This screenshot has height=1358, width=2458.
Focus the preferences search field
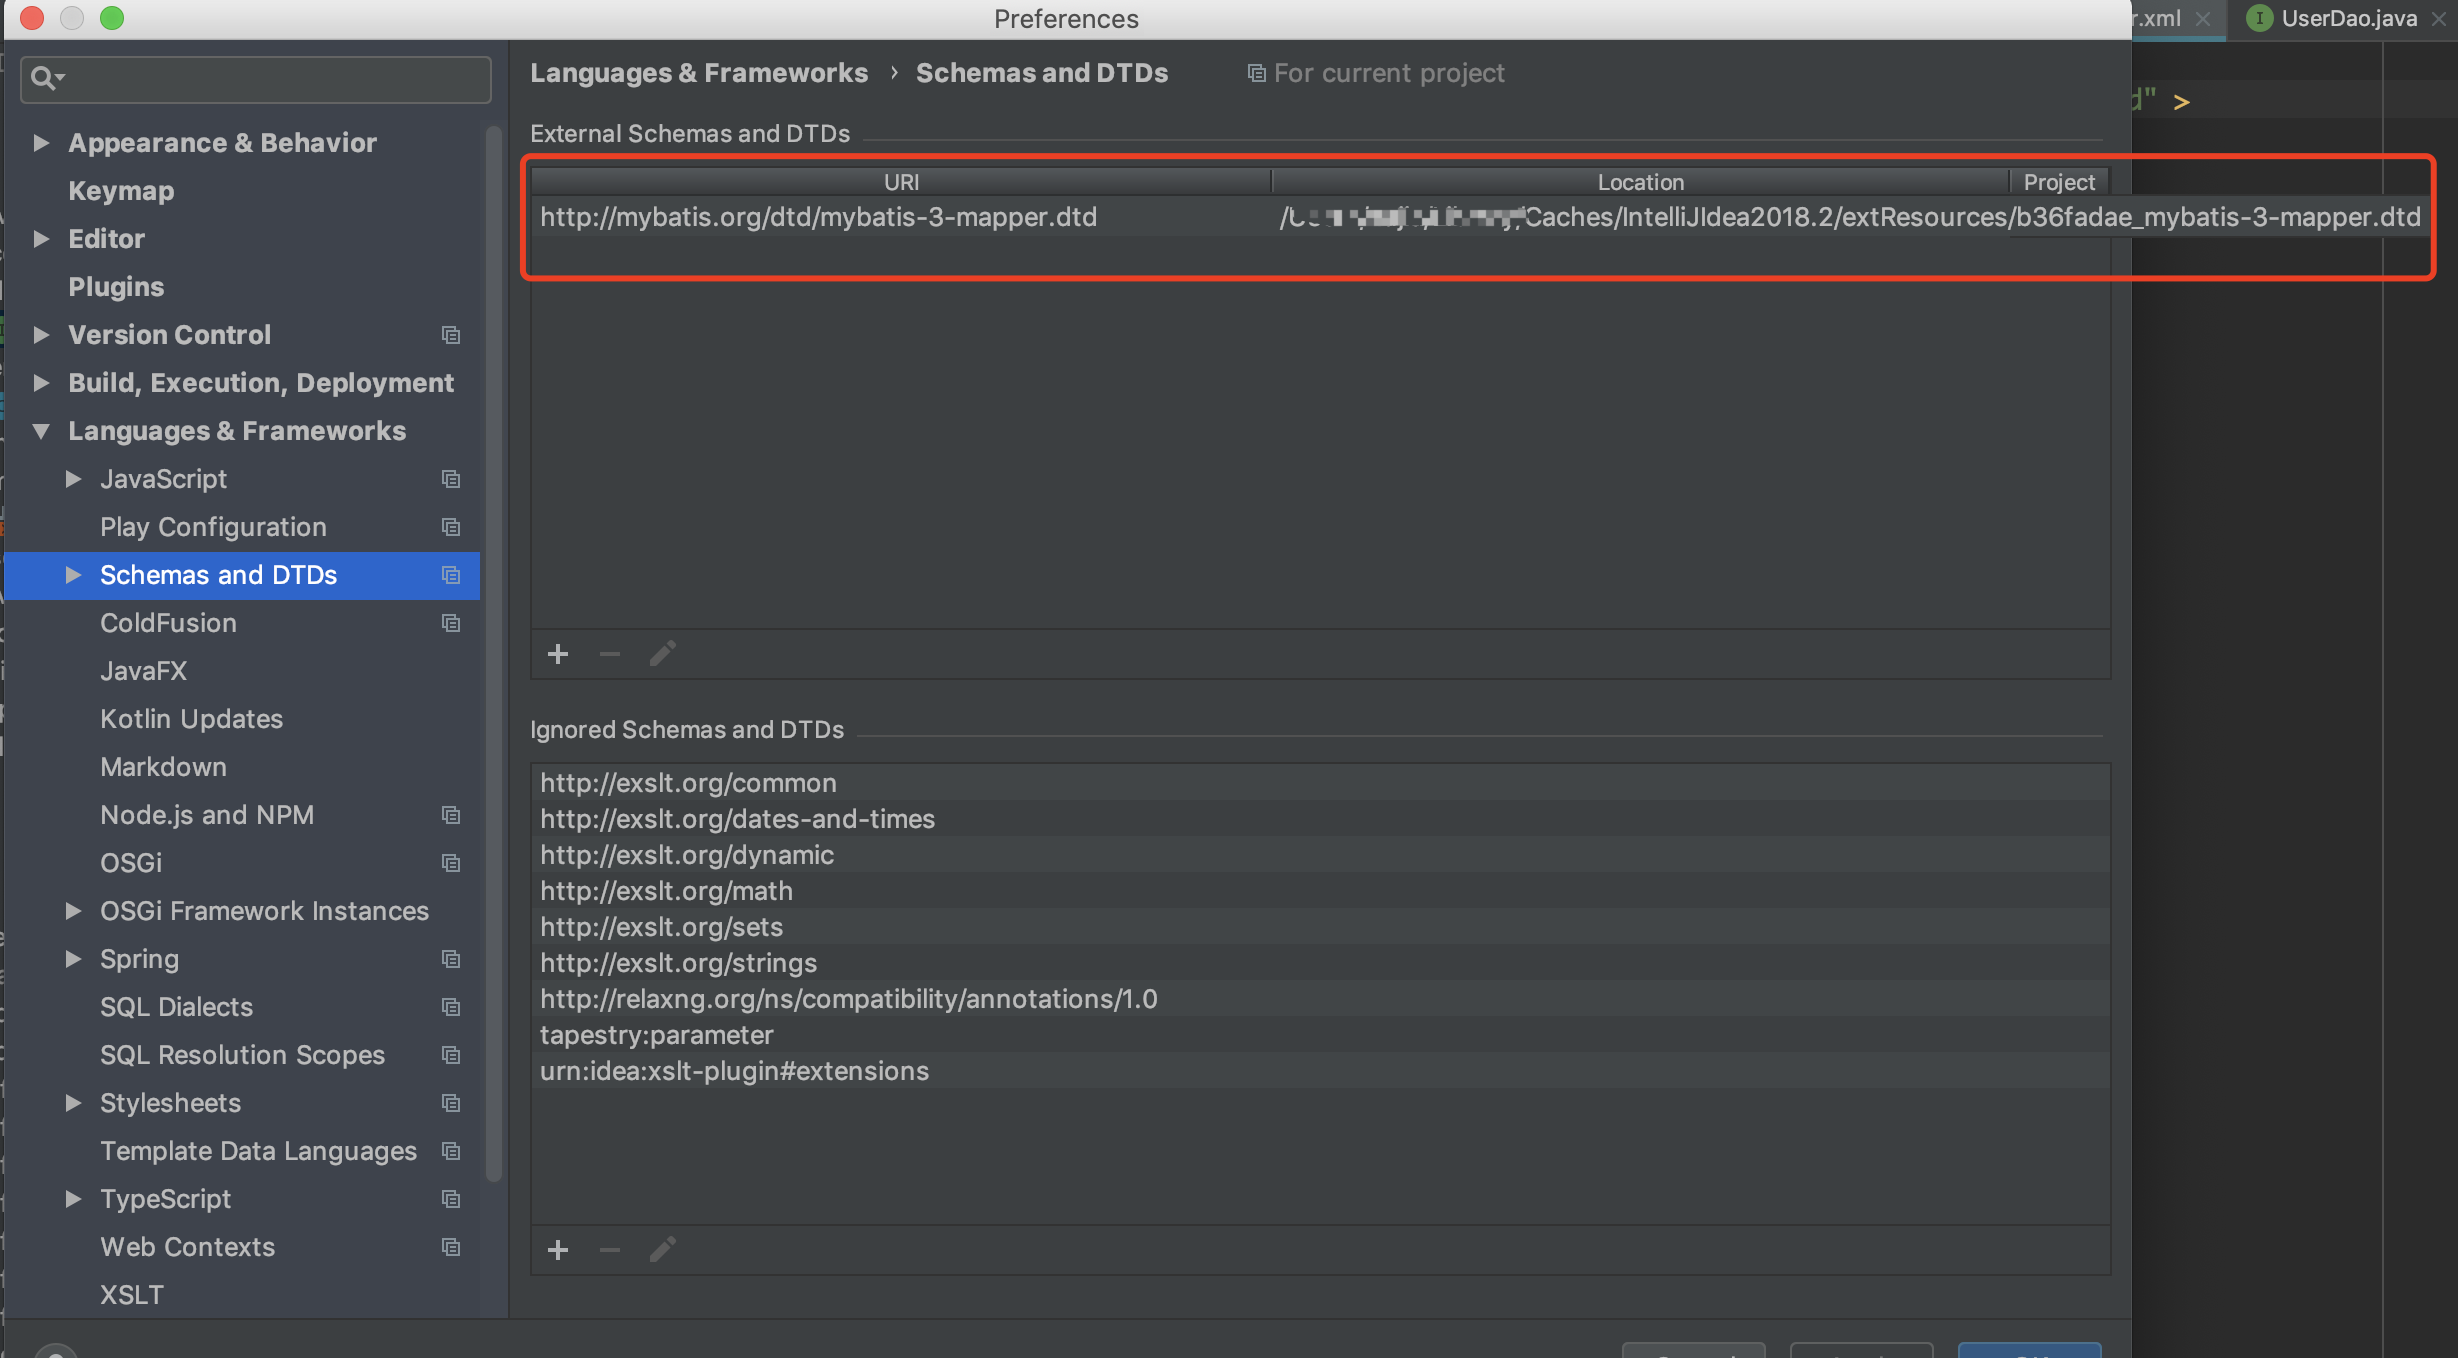pyautogui.click(x=270, y=78)
